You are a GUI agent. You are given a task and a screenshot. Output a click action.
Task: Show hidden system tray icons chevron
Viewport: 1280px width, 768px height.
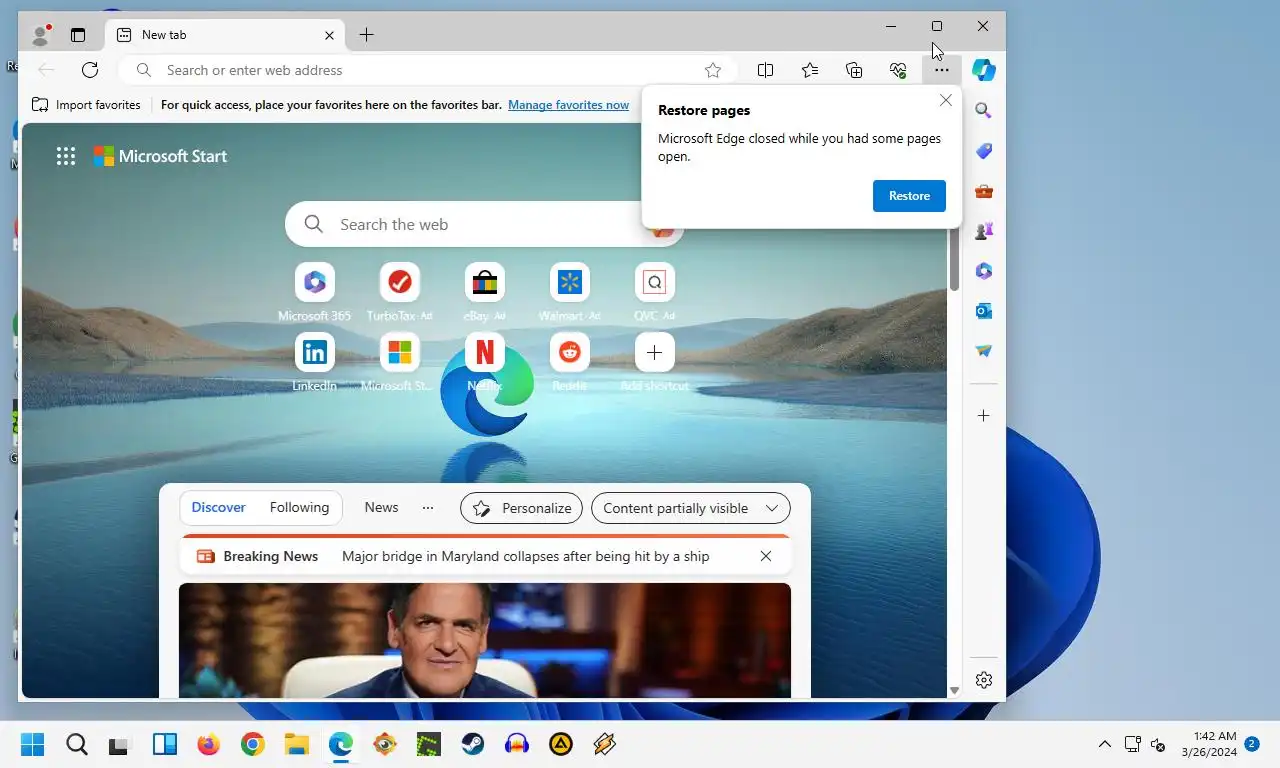click(x=1105, y=744)
